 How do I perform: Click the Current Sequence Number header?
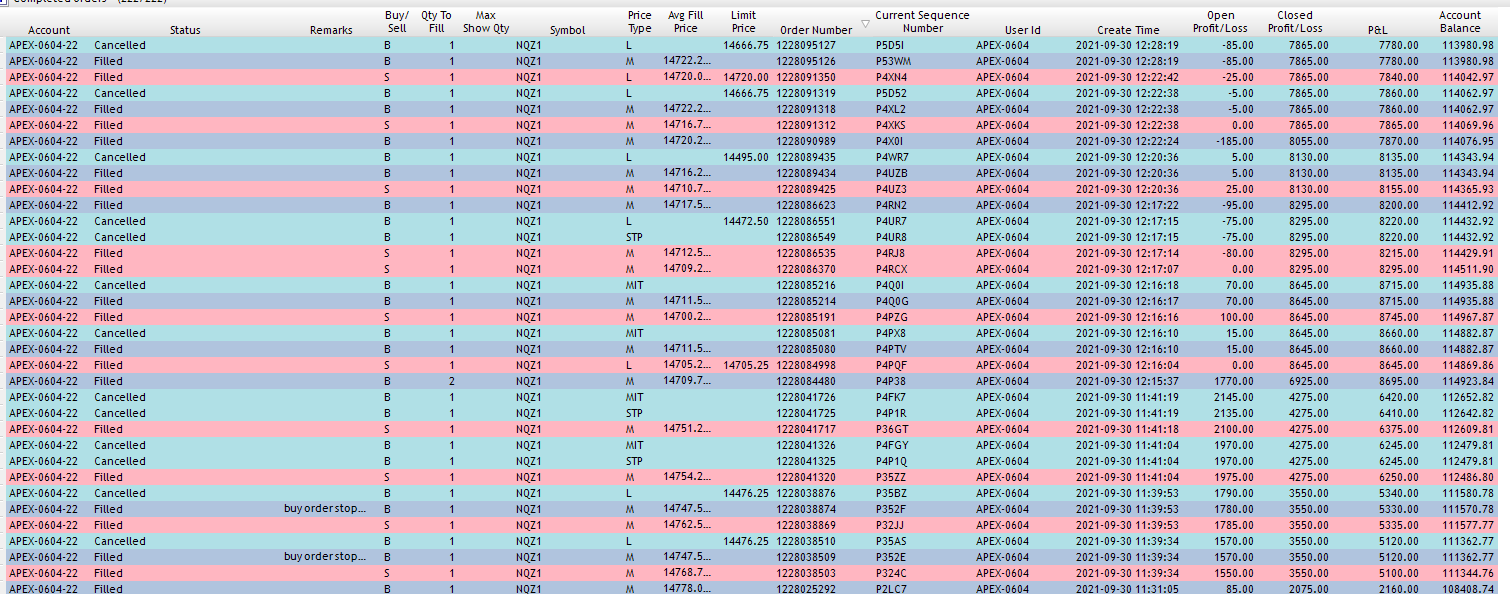922,22
